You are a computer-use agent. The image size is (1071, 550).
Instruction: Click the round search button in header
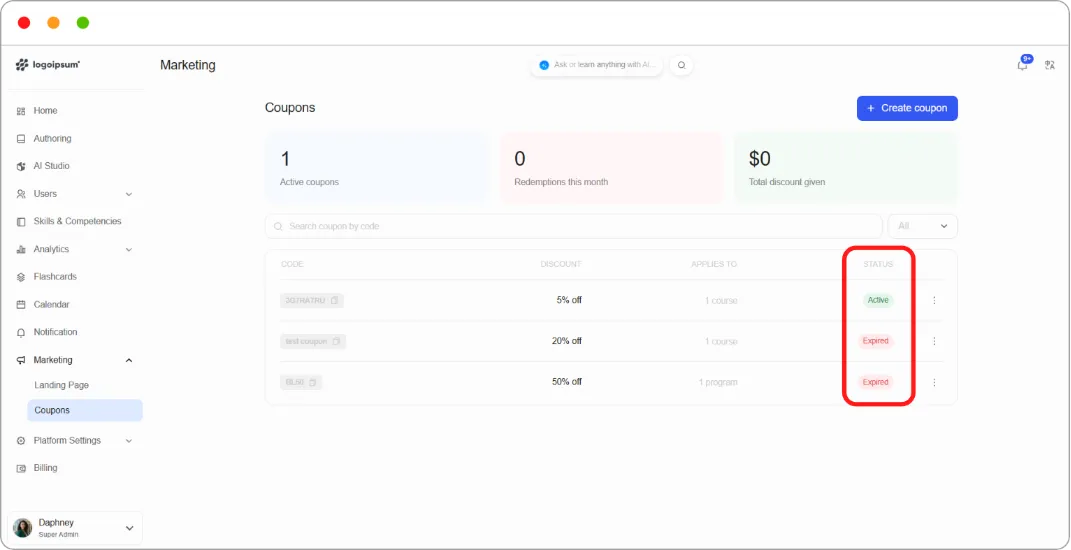[x=681, y=65]
